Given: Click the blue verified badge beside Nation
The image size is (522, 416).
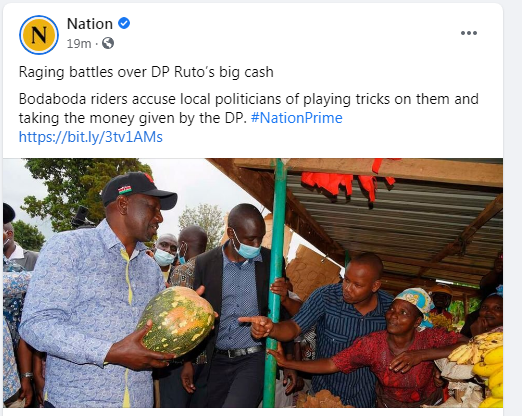Looking at the screenshot, I should pos(124,23).
